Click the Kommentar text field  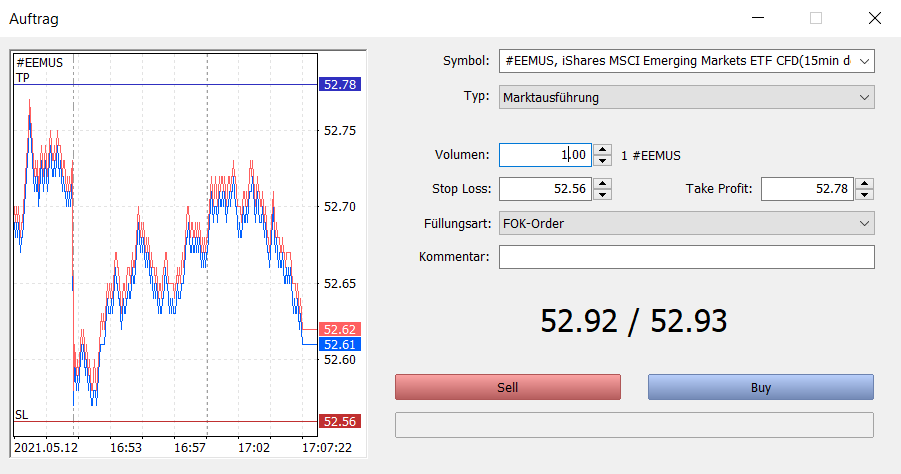click(x=687, y=257)
